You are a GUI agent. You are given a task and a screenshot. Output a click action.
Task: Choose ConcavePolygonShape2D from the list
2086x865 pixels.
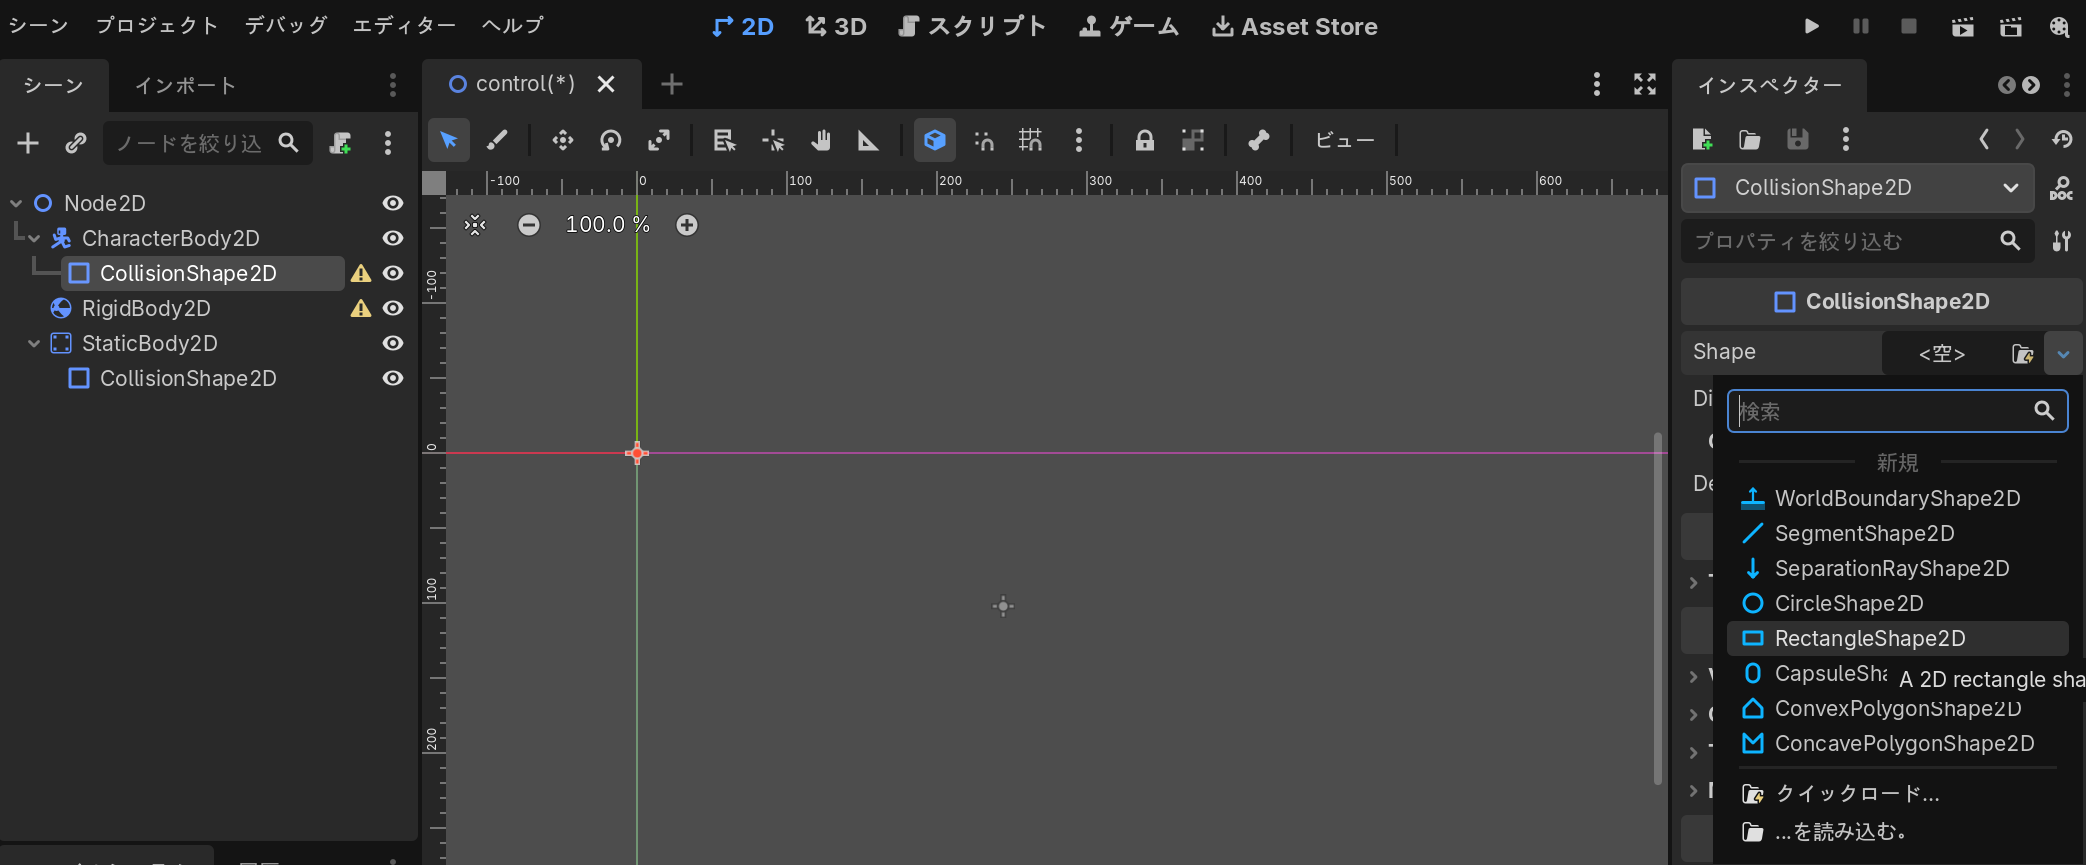pos(1897,743)
